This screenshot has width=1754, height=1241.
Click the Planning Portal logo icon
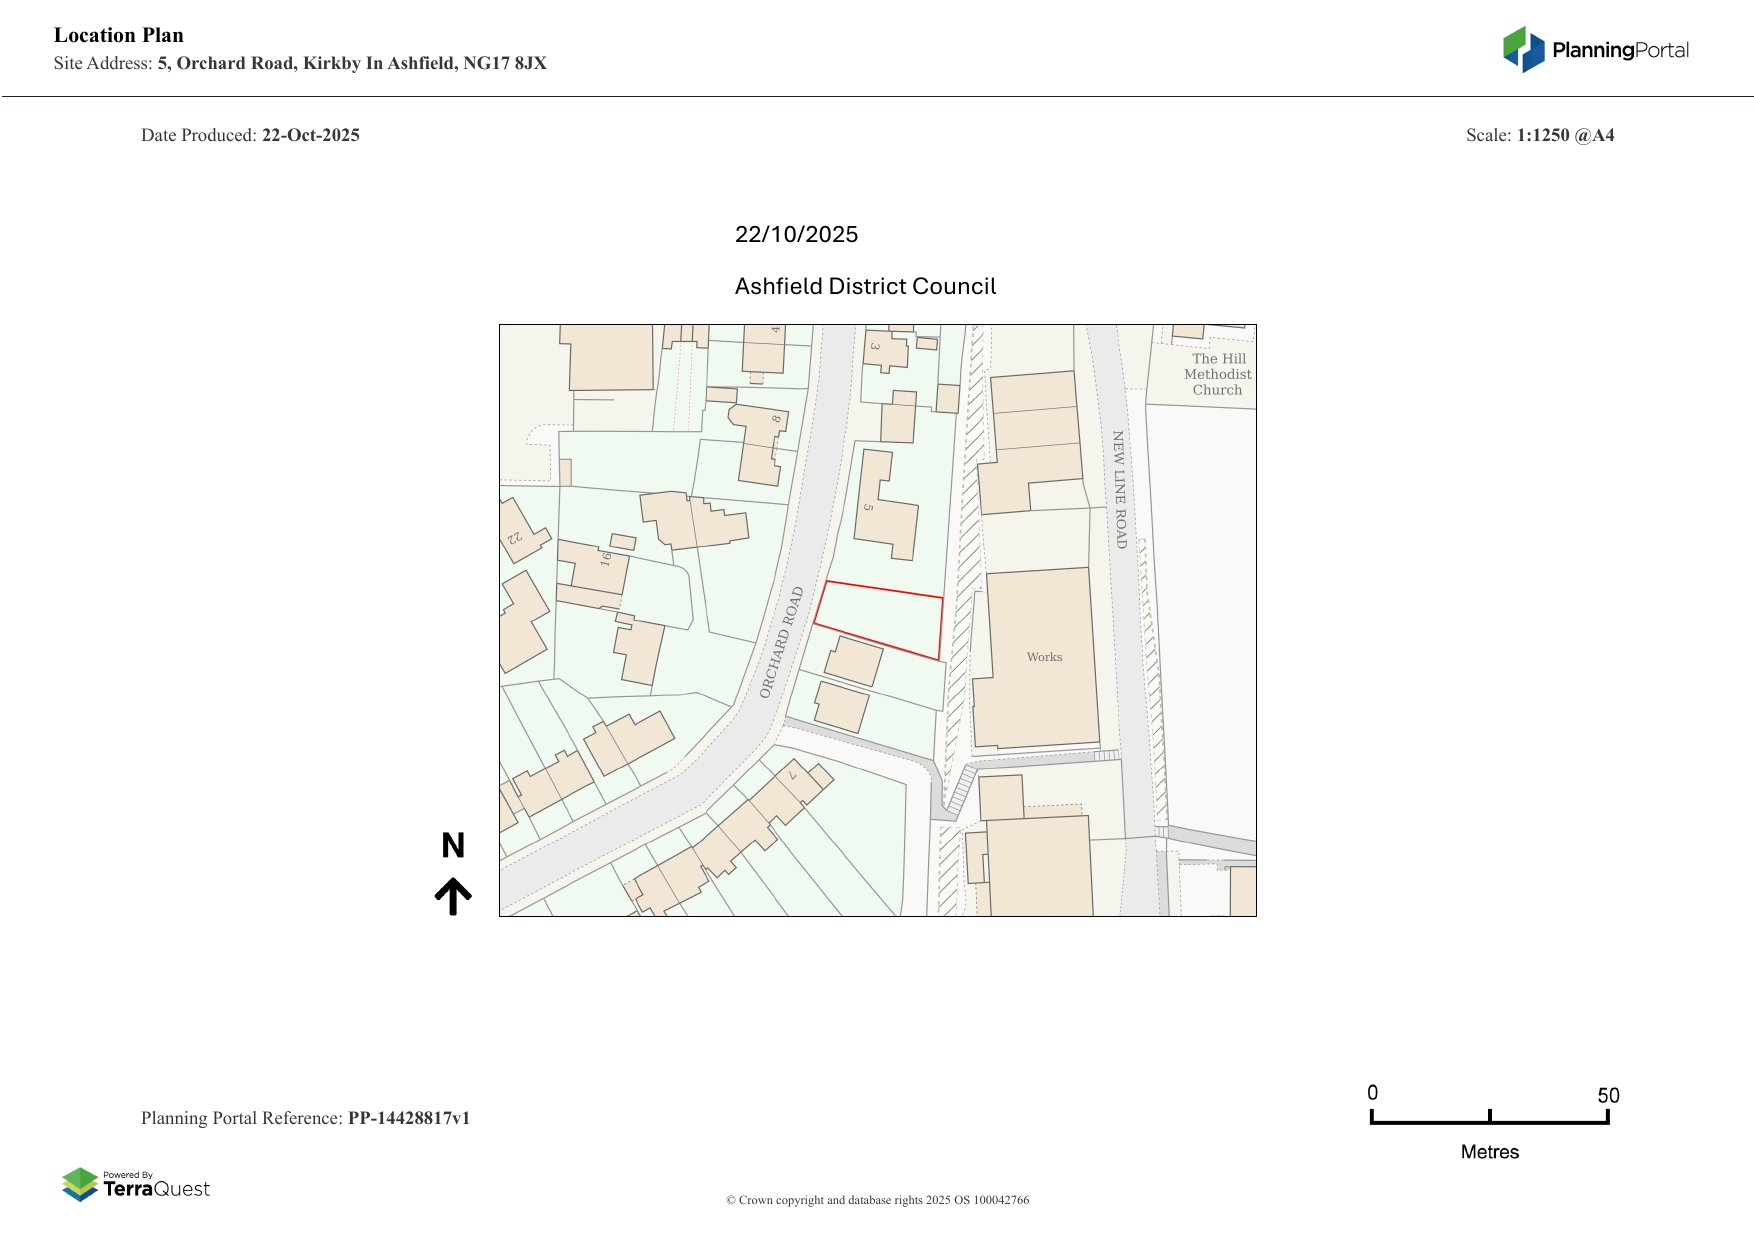pyautogui.click(x=1522, y=50)
